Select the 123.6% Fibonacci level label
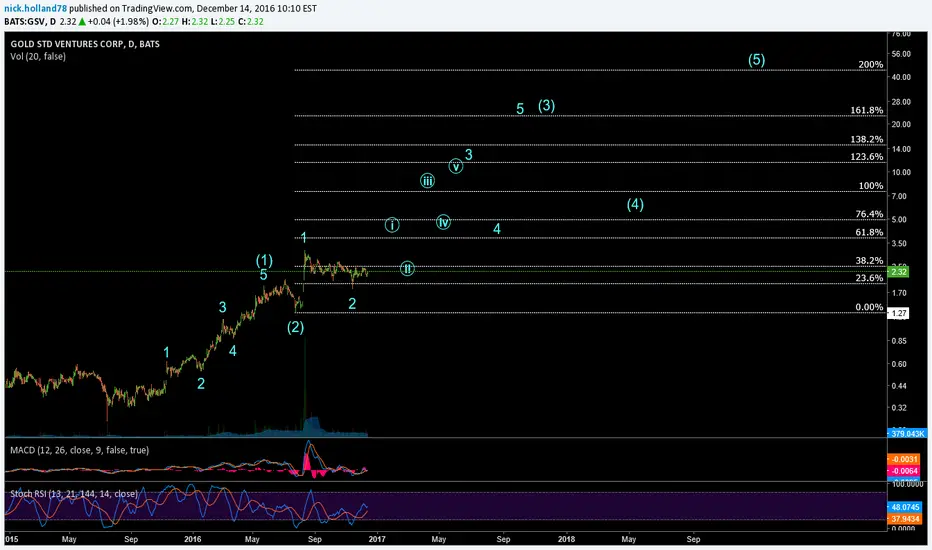Screen dimensions: 932x550 867,157
